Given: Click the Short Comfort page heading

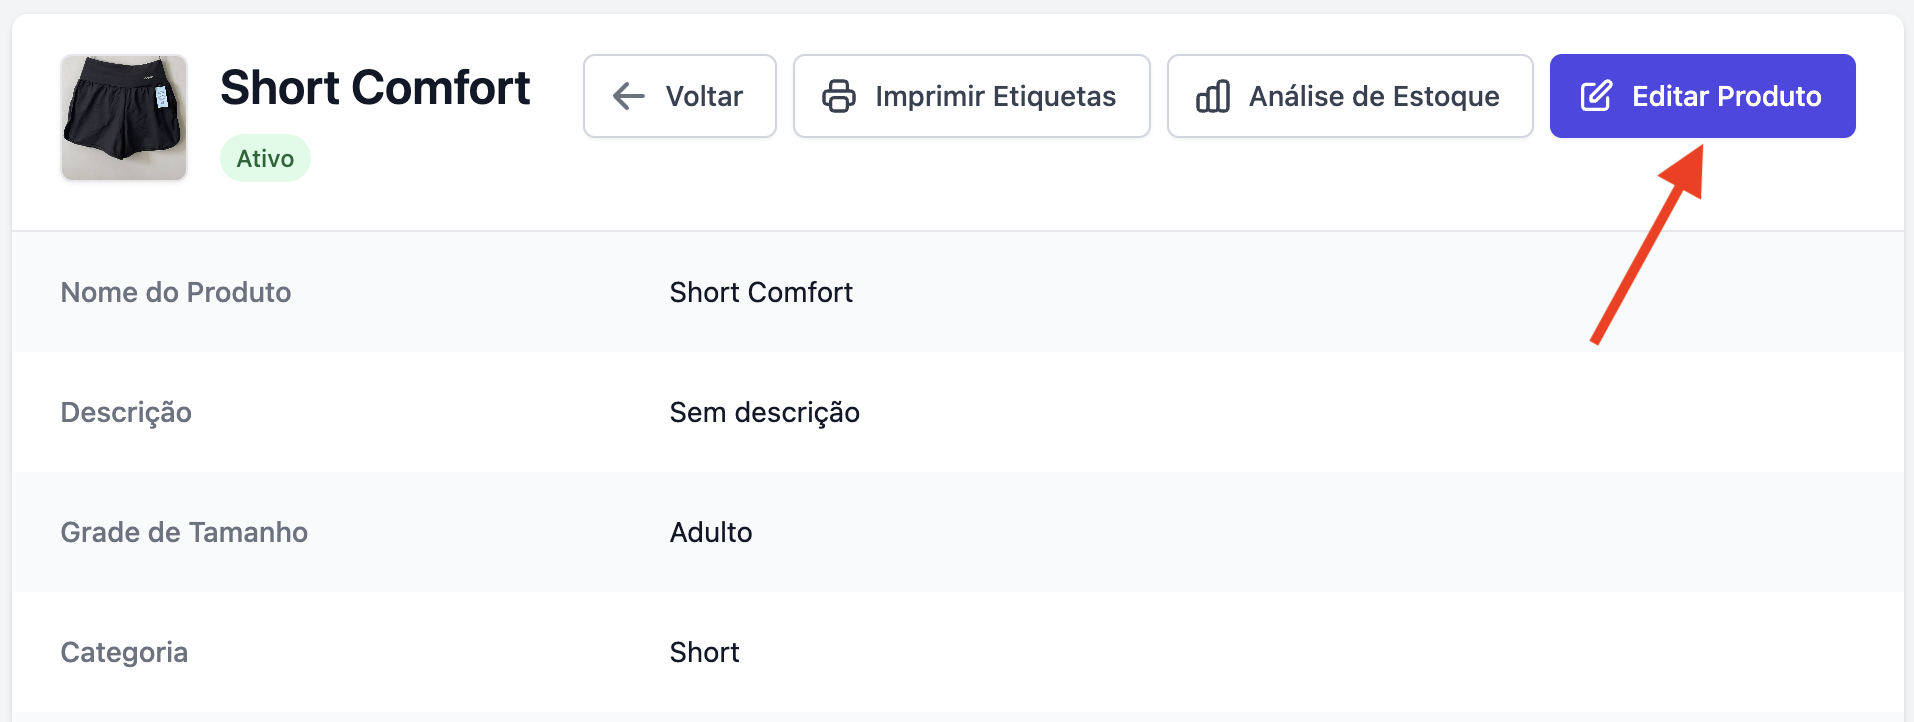Looking at the screenshot, I should [x=375, y=88].
